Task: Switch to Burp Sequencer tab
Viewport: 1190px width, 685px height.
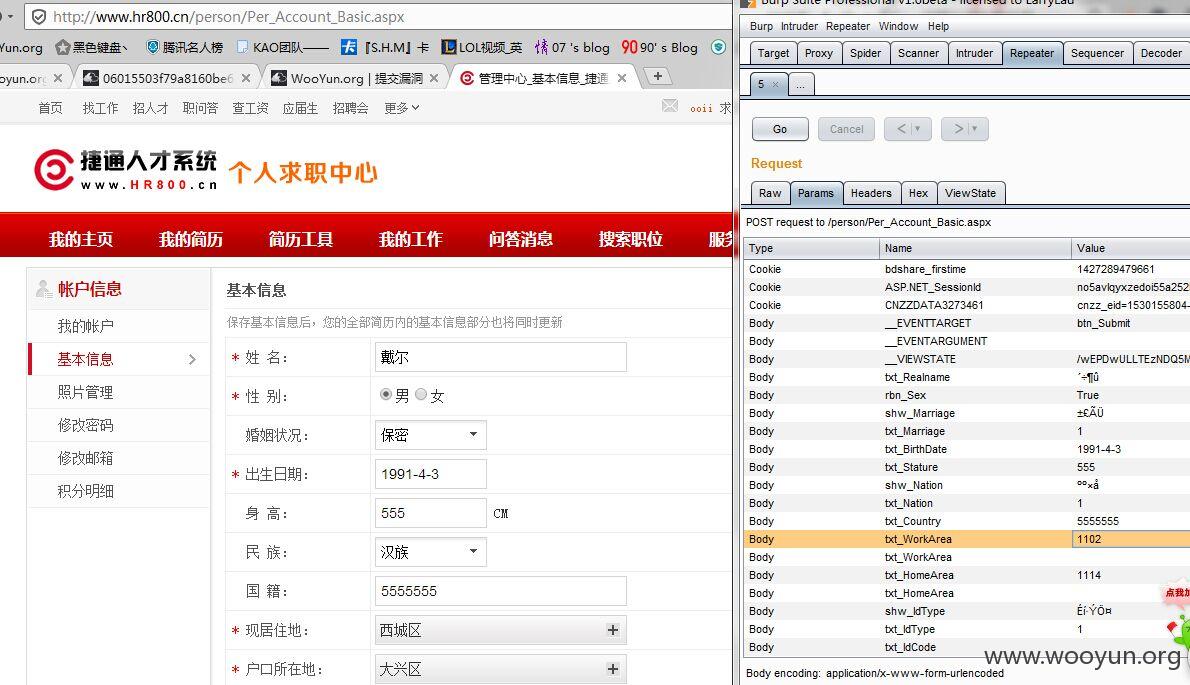Action: click(x=1097, y=53)
